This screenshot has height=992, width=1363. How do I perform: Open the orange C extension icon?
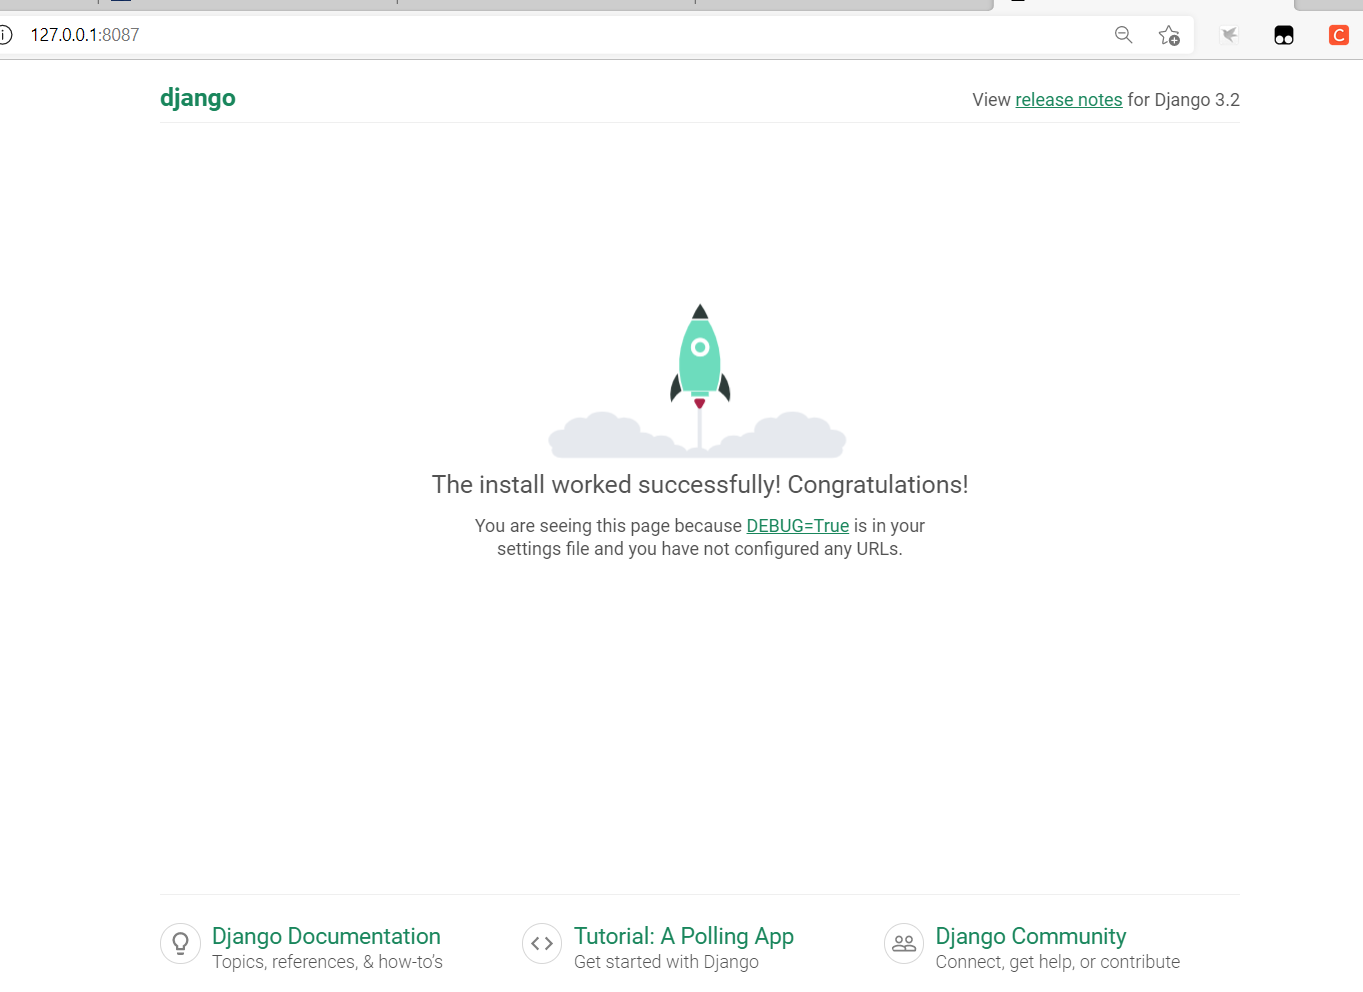[x=1339, y=35]
